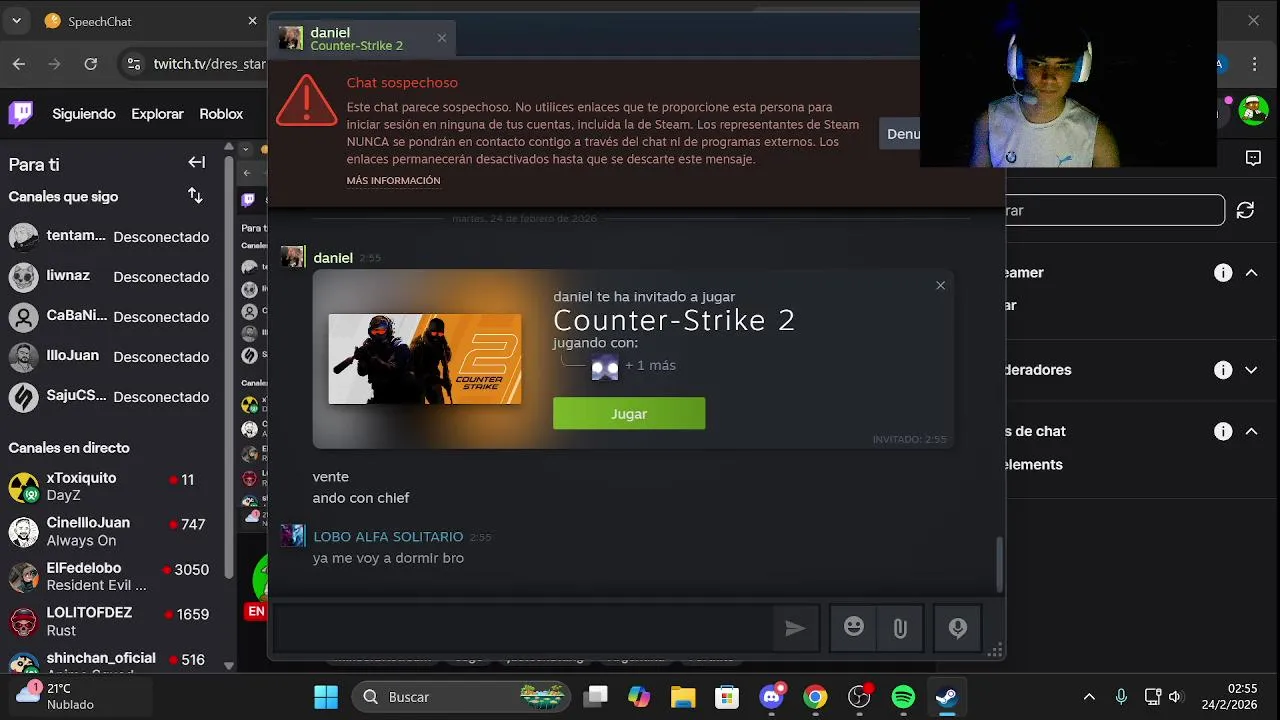This screenshot has height=720, width=1280.
Task: Close the daniel chat tab
Action: click(442, 38)
